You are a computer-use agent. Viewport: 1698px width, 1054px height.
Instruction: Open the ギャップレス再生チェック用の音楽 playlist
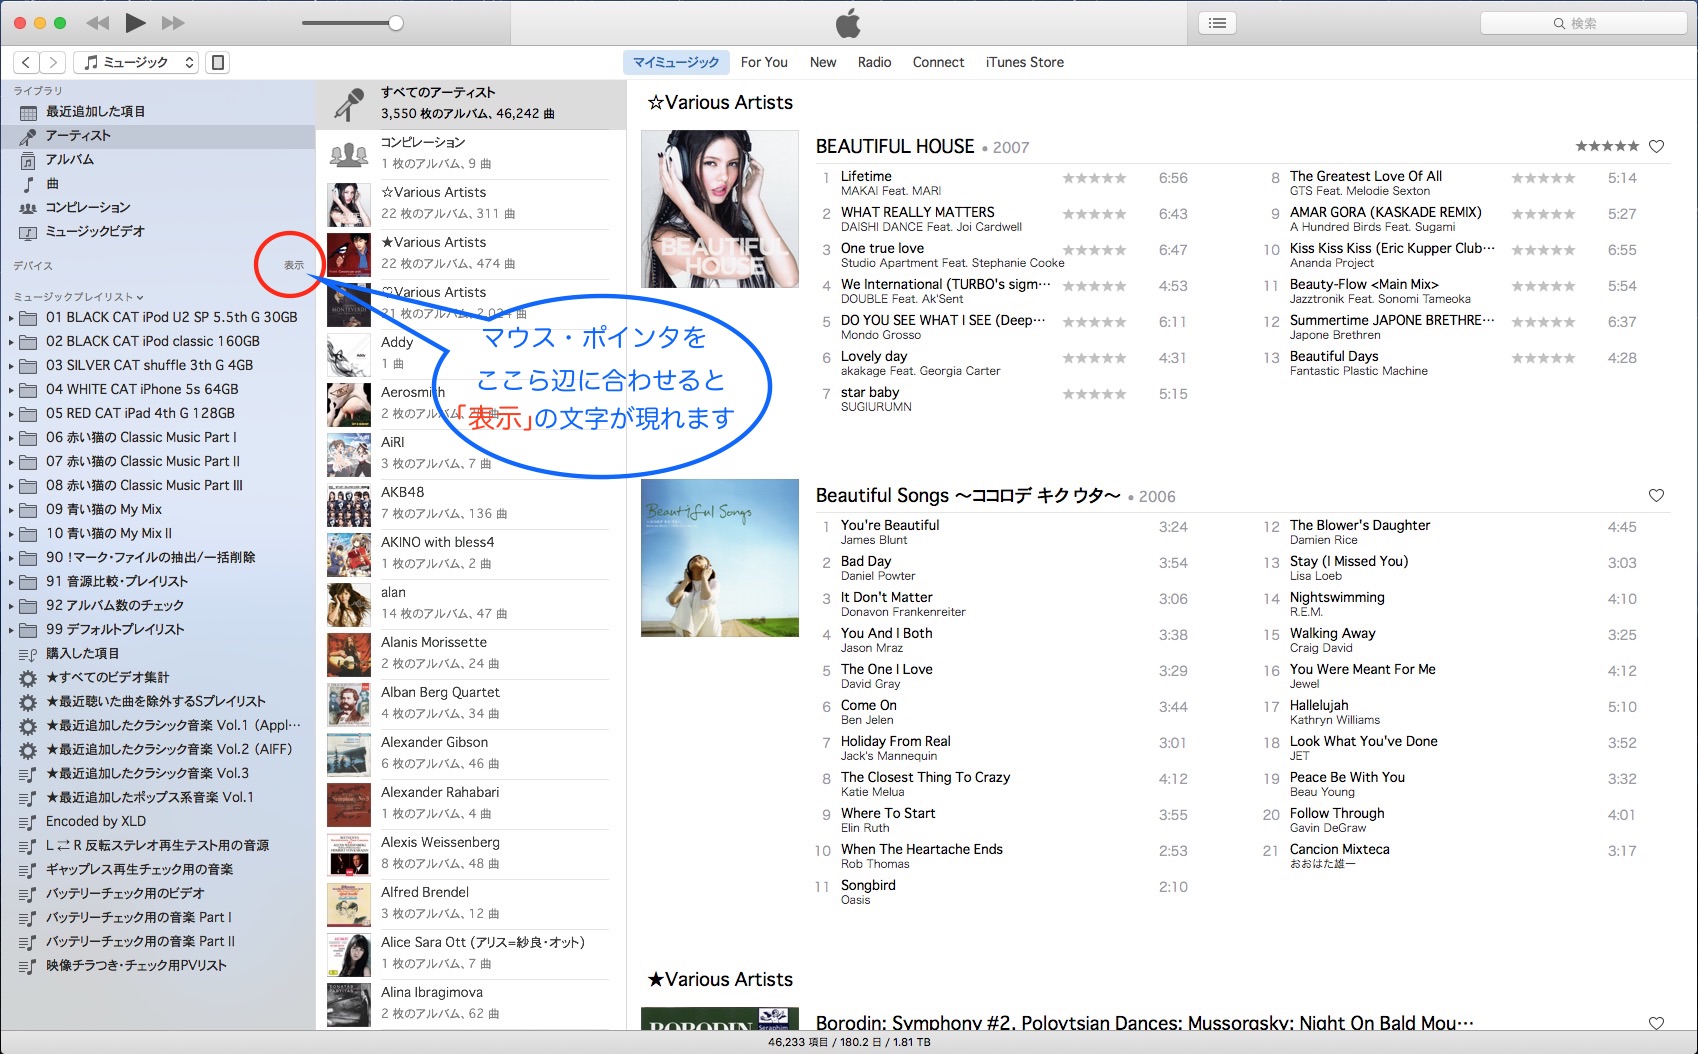(158, 870)
